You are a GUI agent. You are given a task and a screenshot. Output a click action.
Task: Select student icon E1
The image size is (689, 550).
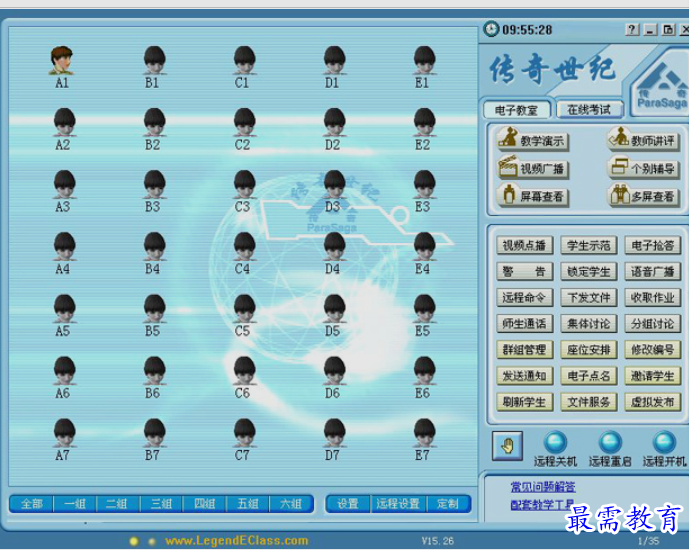coord(424,61)
